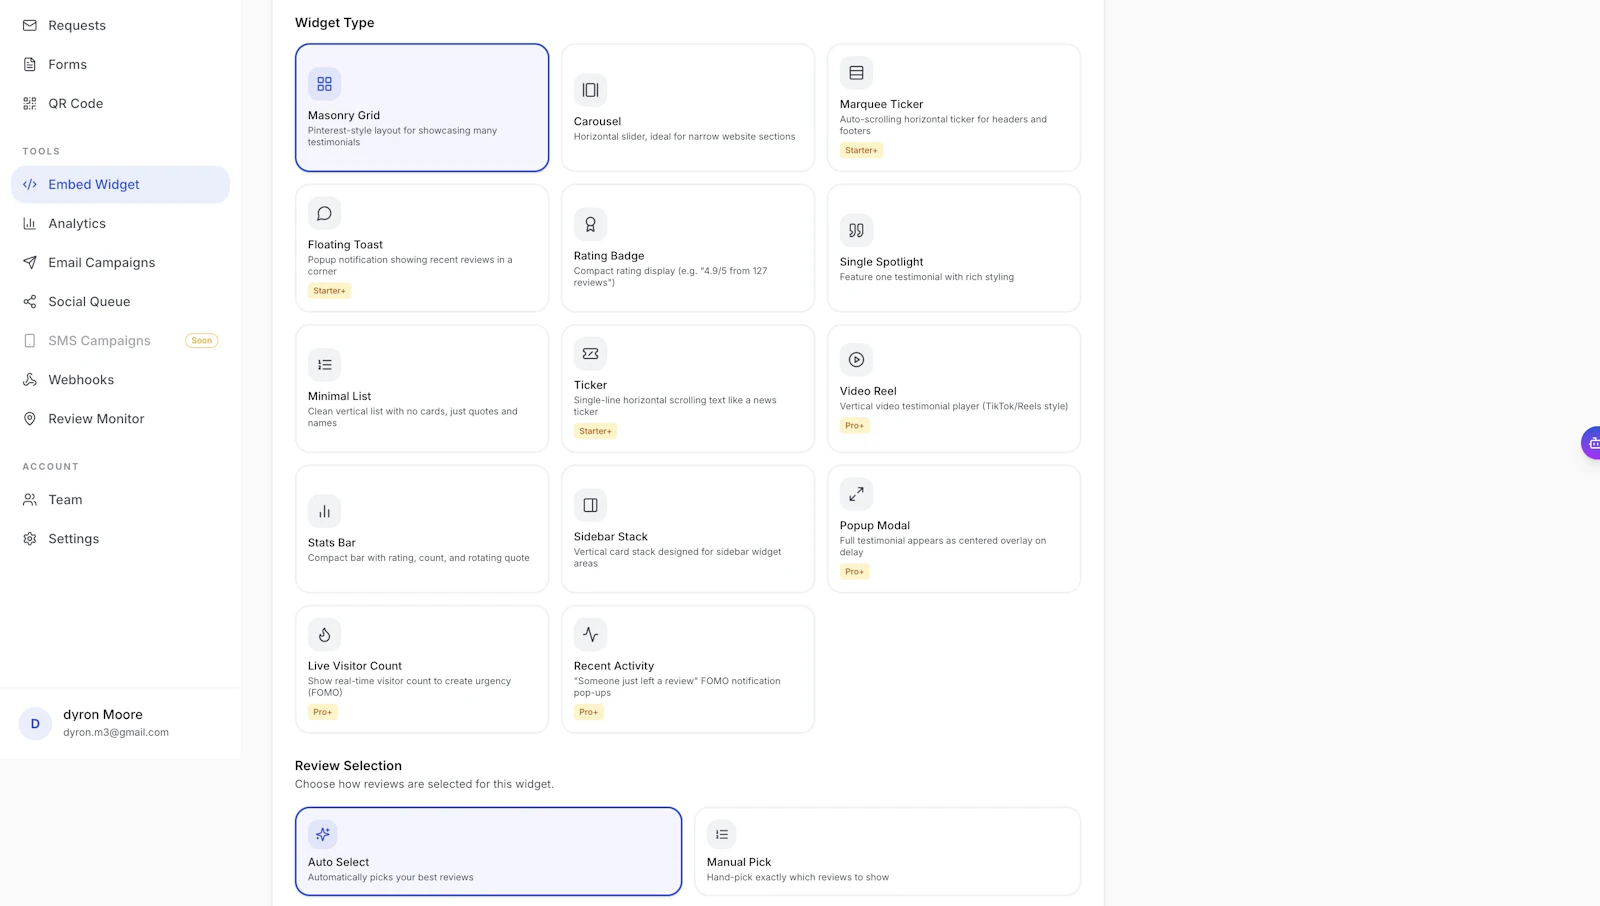
Task: Go to Forms in the sidebar
Action: (120, 64)
